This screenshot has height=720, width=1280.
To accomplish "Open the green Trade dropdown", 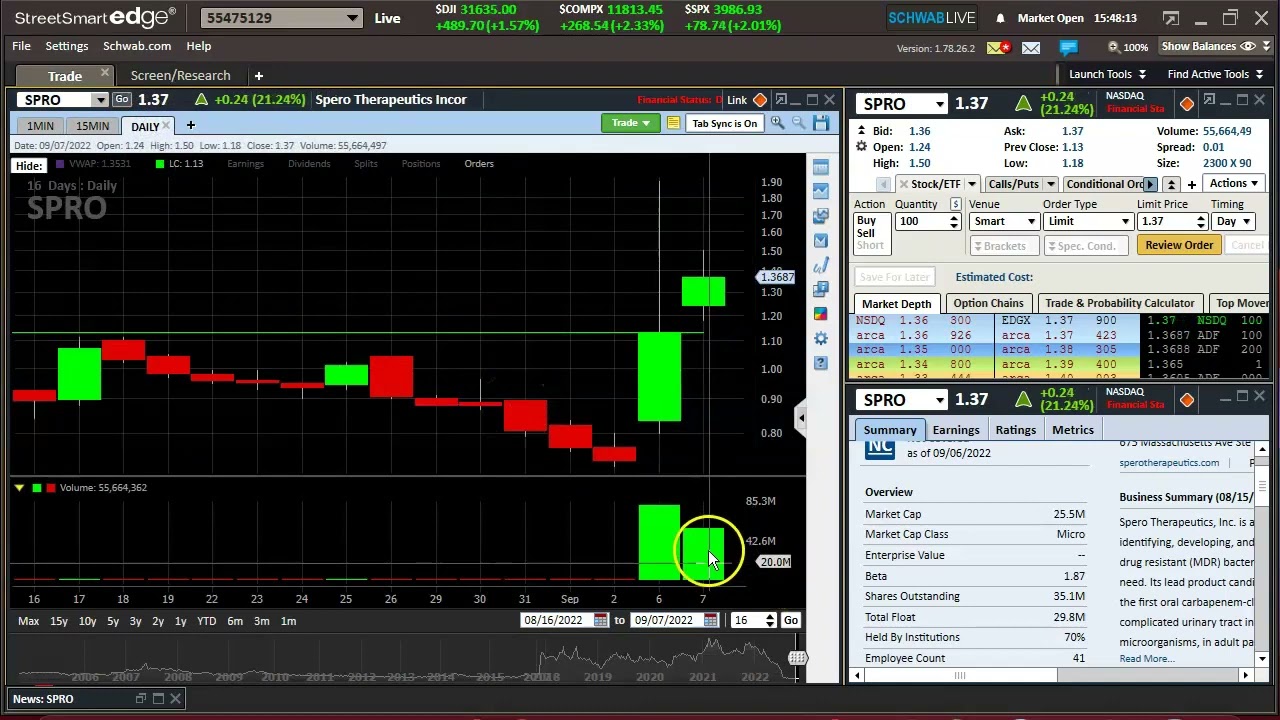I will (630, 123).
